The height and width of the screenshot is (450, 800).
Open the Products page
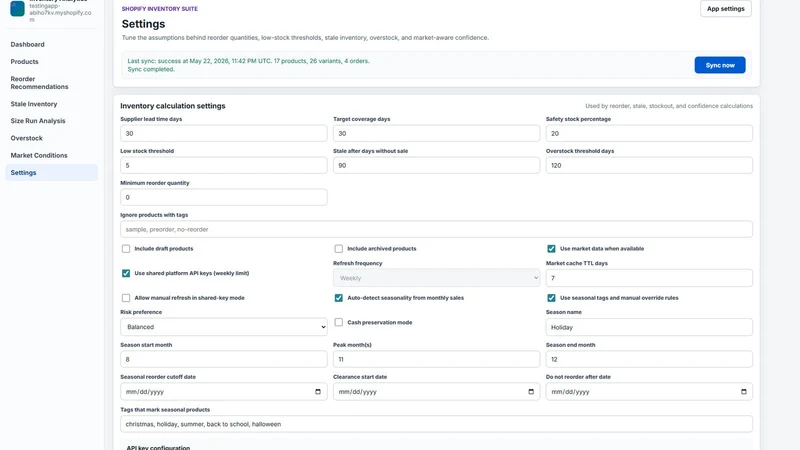(24, 62)
